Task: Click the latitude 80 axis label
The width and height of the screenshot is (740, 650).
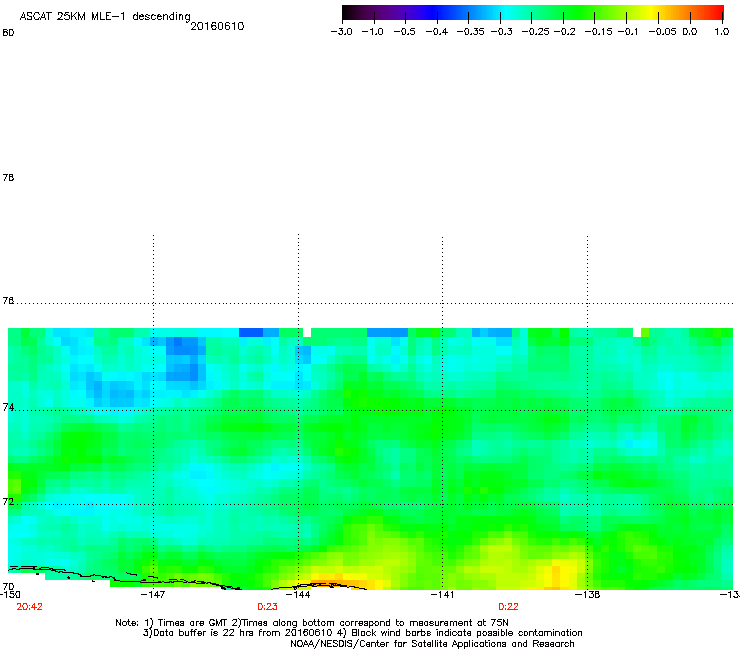Action: click(8, 33)
